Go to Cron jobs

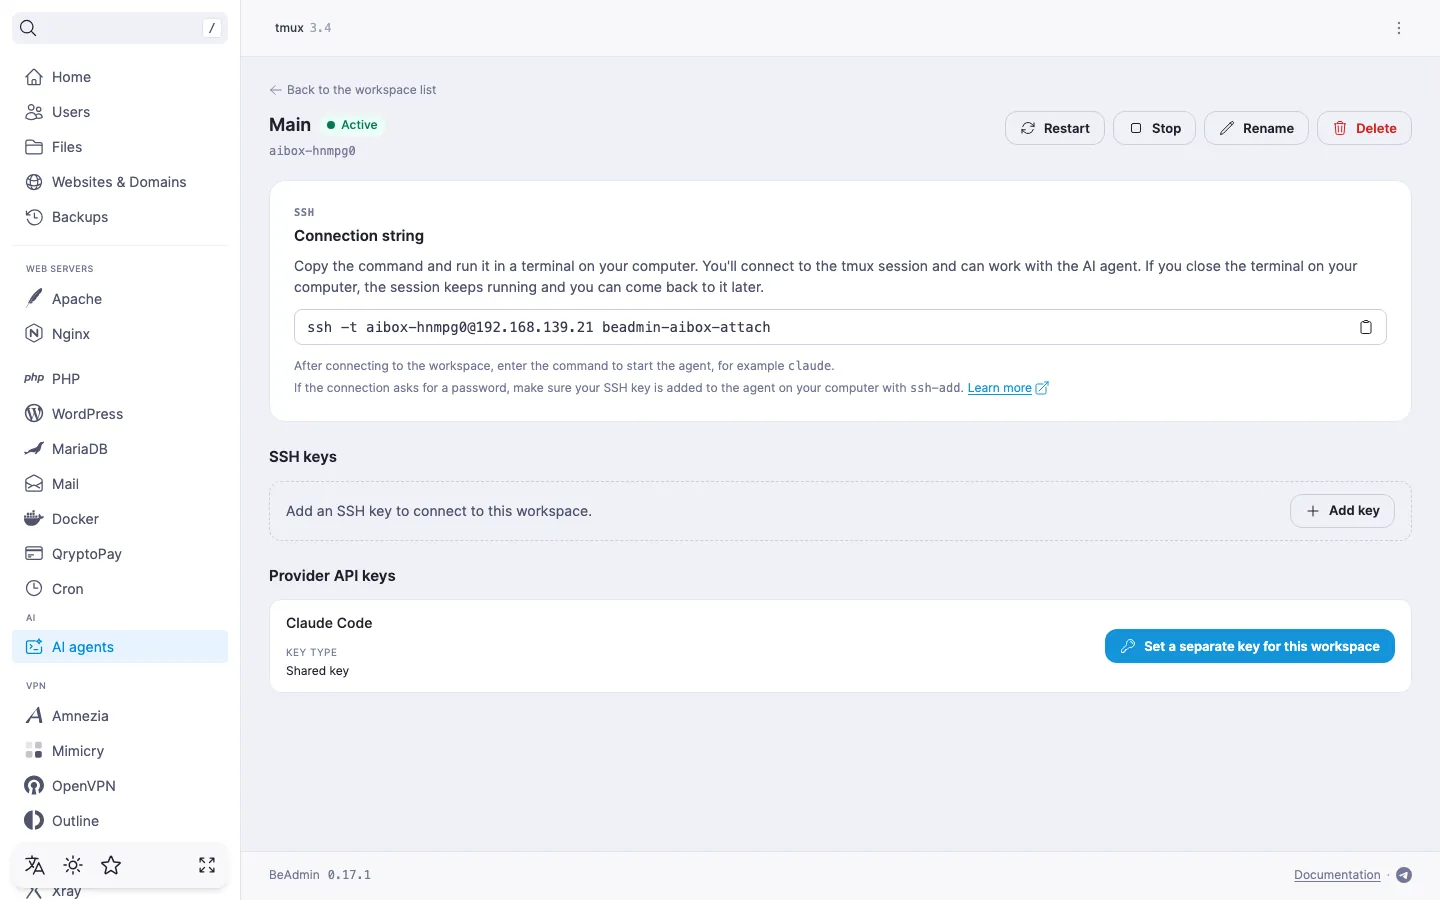click(x=120, y=589)
